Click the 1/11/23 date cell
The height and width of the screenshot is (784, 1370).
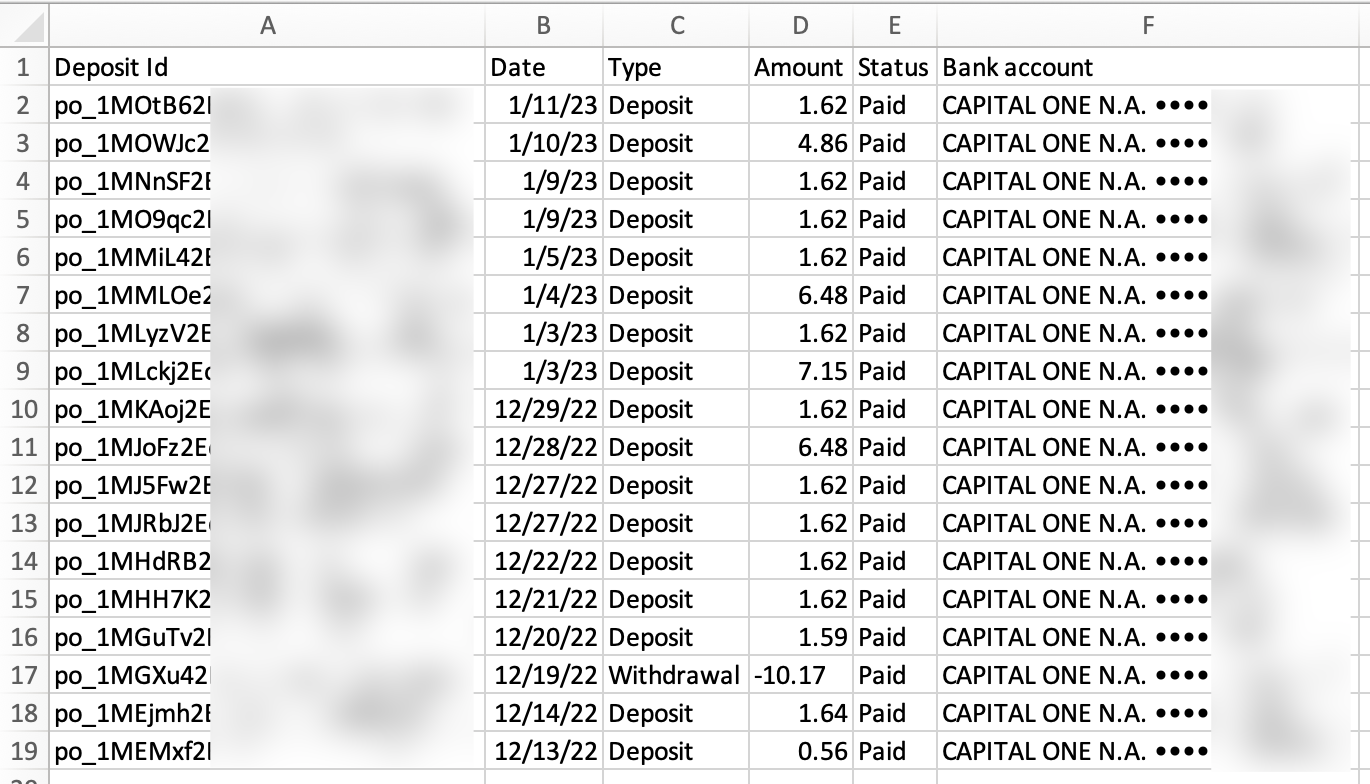click(552, 106)
